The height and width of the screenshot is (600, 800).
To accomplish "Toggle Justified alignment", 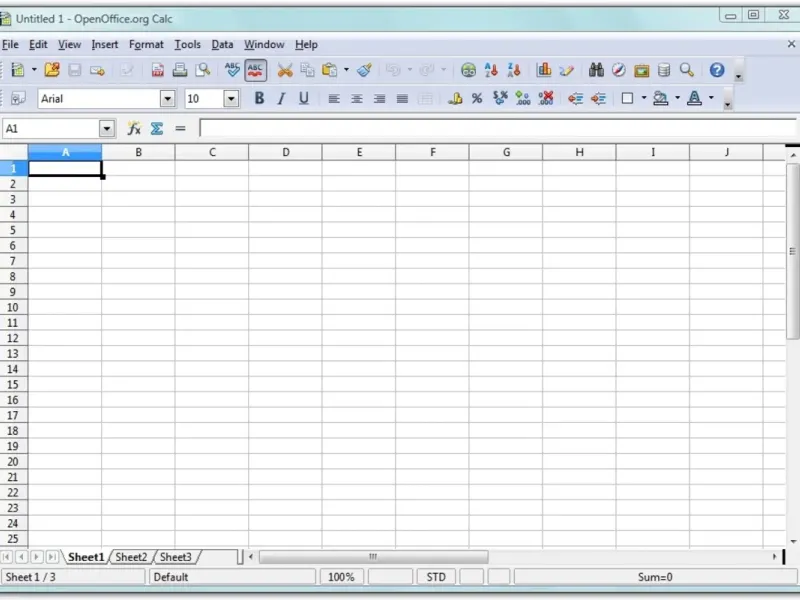I will (x=402, y=98).
